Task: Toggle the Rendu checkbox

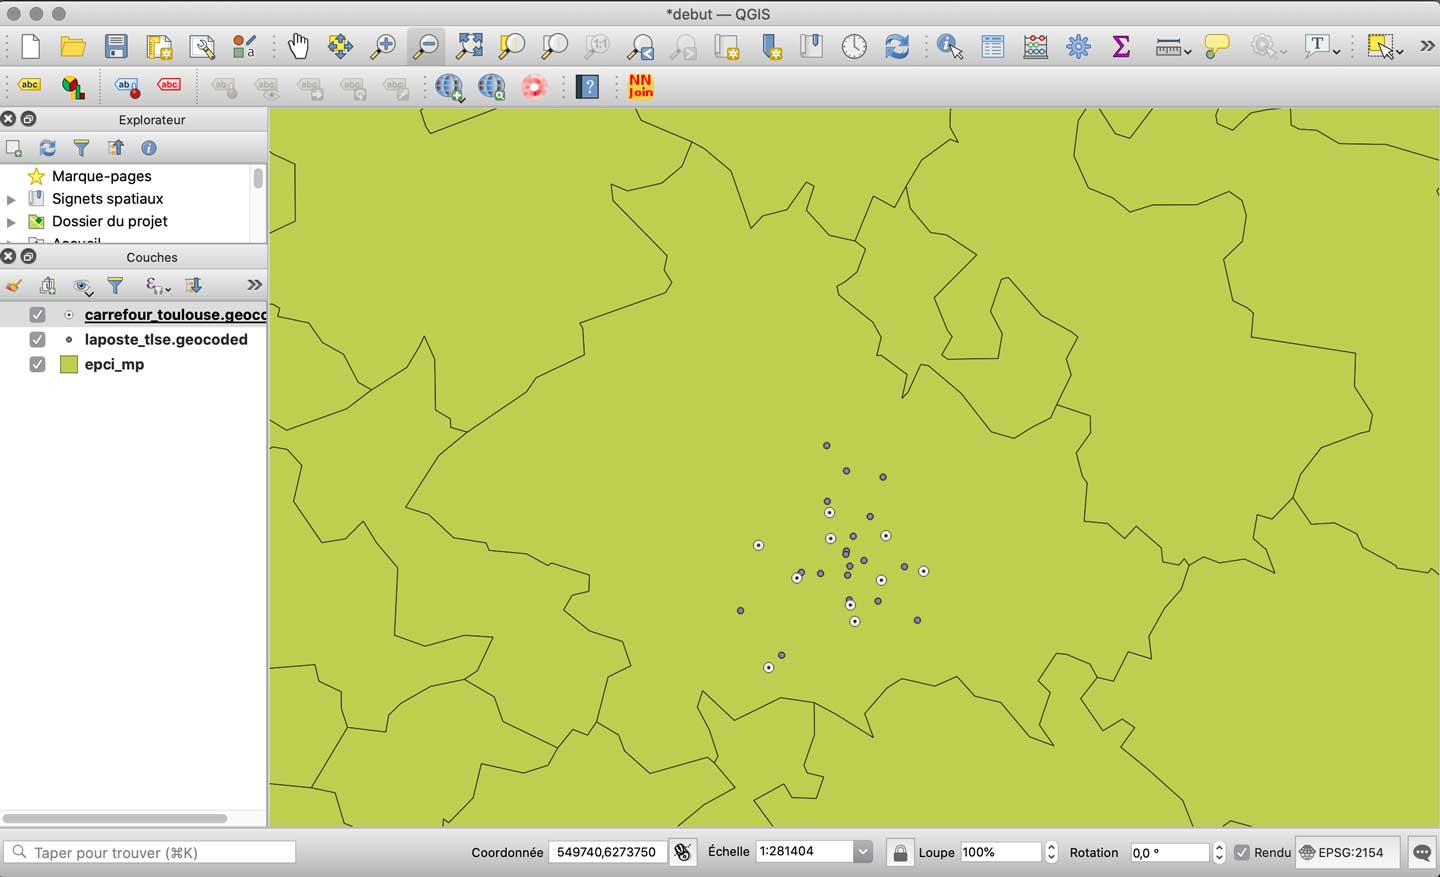Action: tap(1242, 853)
